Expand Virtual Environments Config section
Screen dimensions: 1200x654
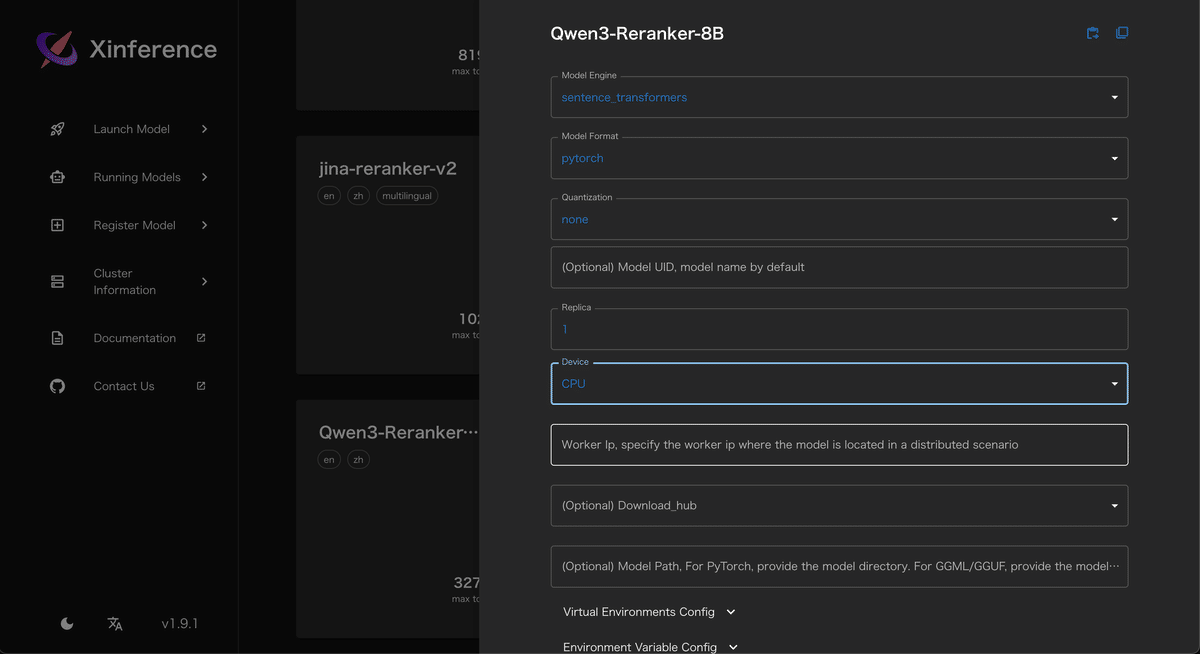(x=649, y=612)
